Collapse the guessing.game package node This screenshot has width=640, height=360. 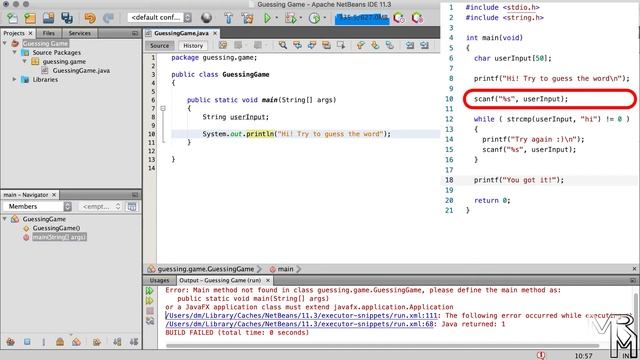click(x=24, y=61)
